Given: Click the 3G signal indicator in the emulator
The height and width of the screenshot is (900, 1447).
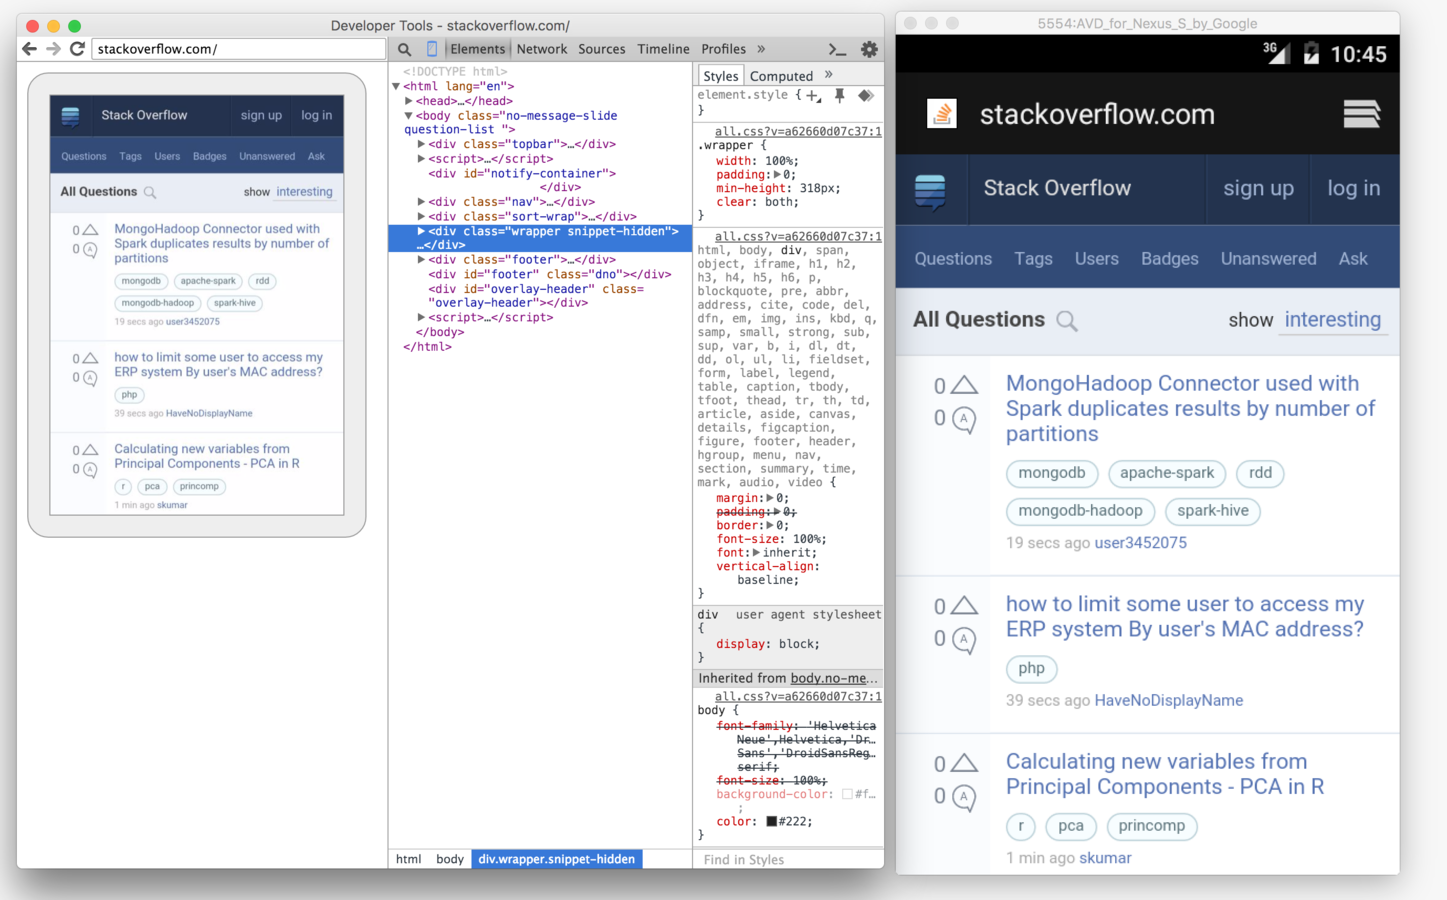Looking at the screenshot, I should pos(1275,53).
